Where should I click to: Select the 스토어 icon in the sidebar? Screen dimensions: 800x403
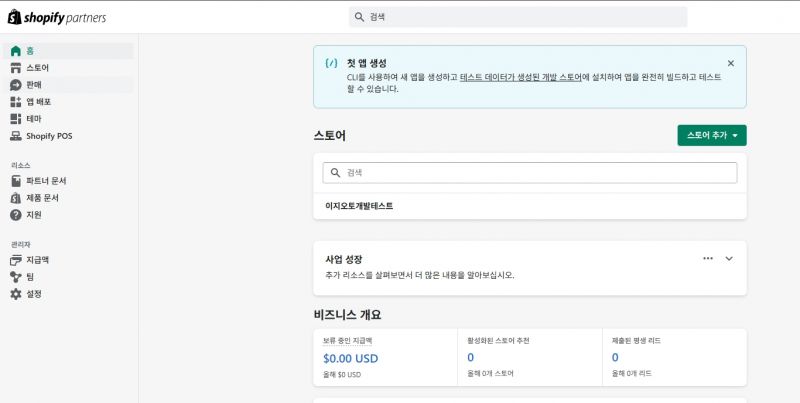pos(16,68)
